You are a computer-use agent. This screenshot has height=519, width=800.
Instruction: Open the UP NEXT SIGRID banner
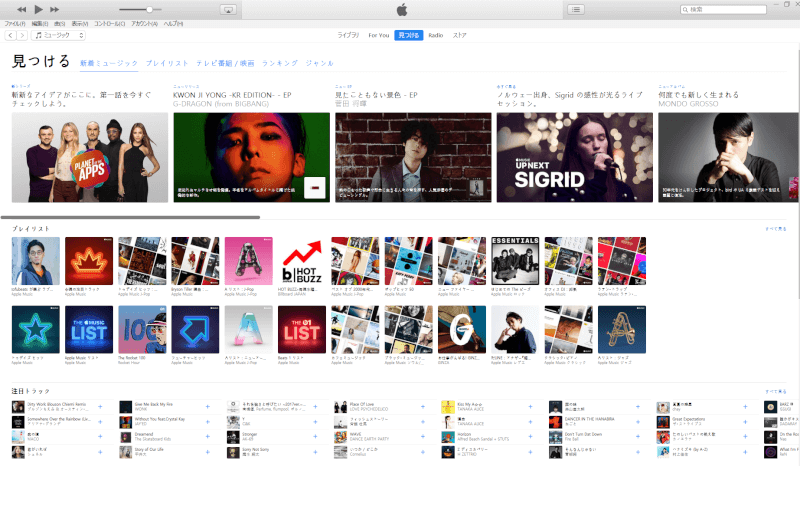coord(574,157)
